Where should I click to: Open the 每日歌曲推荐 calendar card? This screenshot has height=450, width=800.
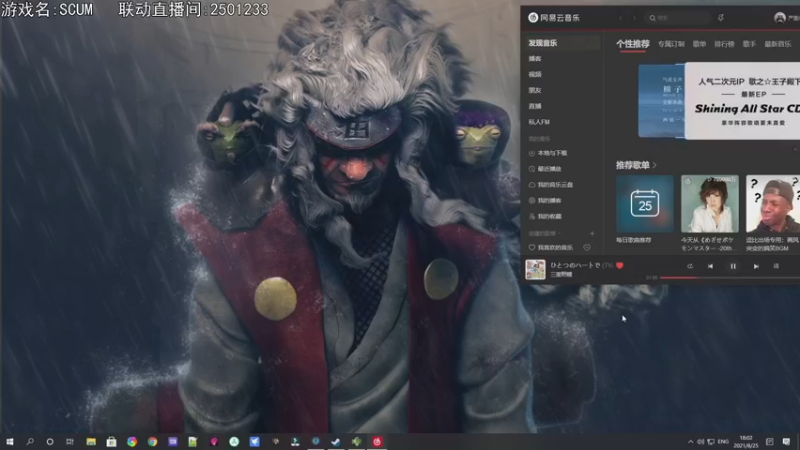tap(645, 204)
